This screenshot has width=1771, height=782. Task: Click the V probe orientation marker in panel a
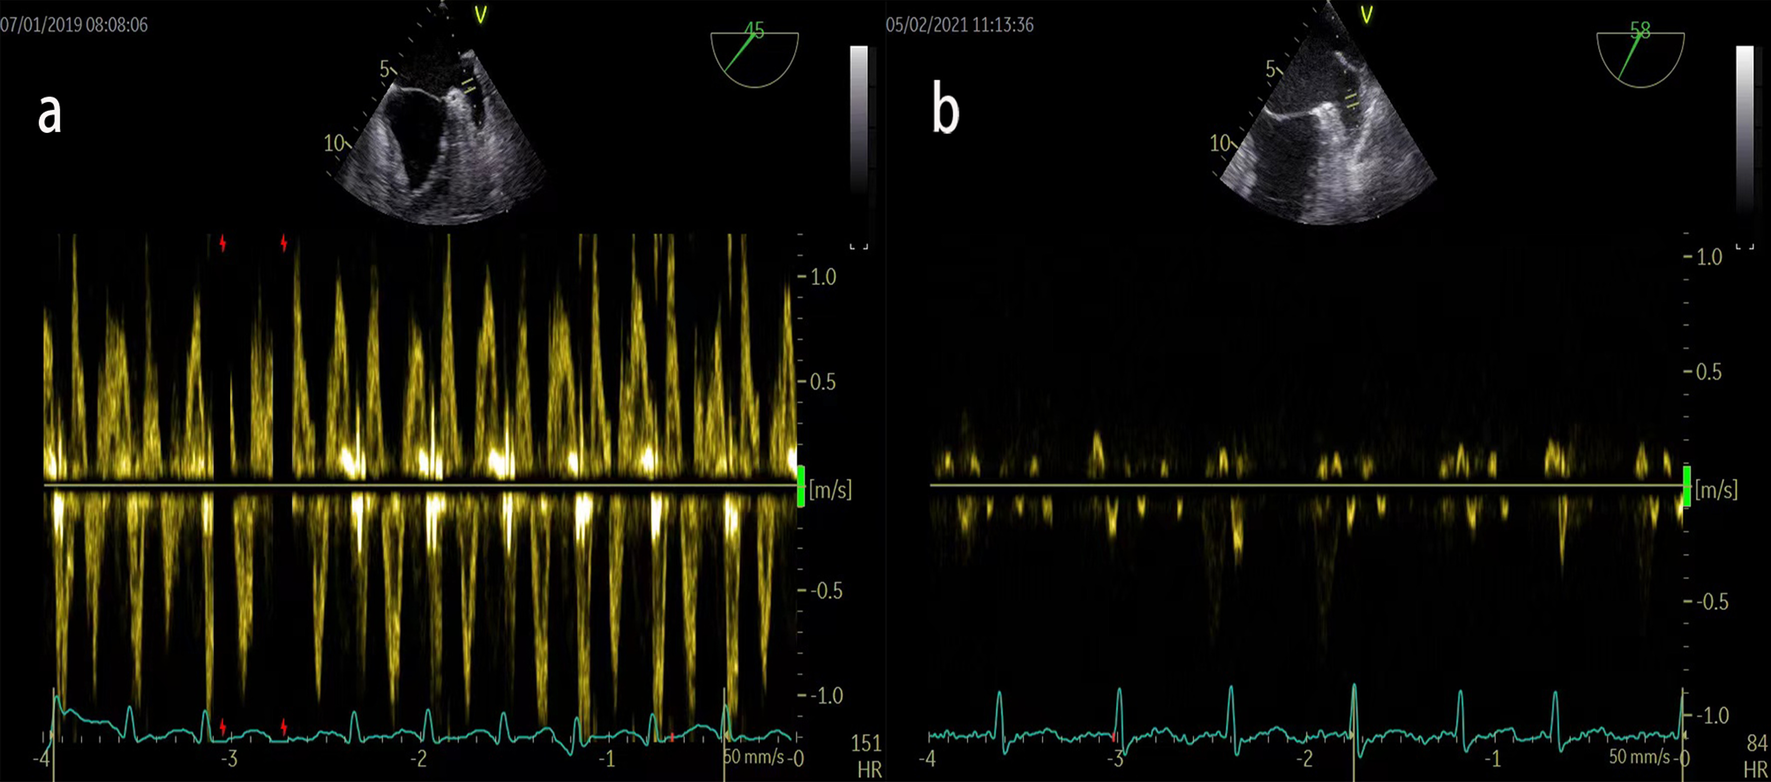(481, 15)
